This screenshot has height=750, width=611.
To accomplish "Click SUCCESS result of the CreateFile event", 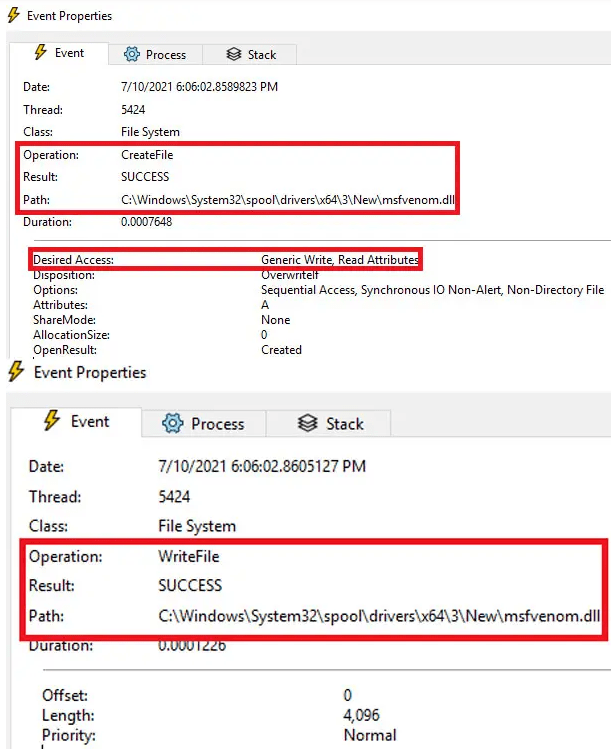I will coord(145,177).
